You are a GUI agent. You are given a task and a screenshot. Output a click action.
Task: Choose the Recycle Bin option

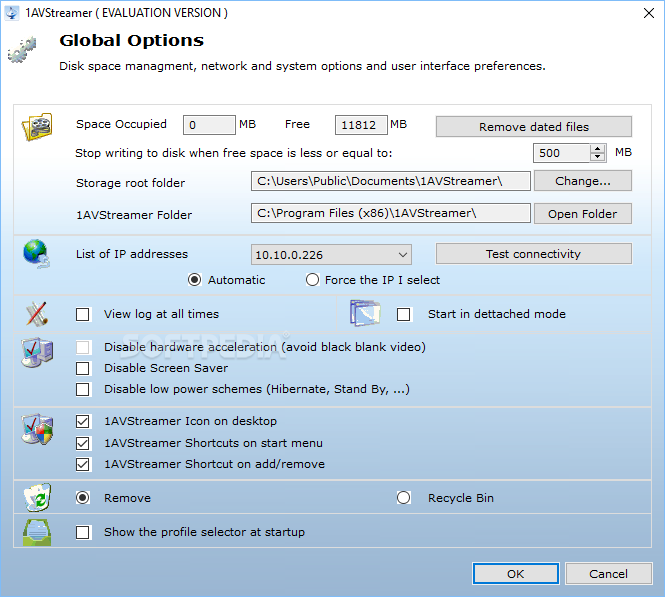pyautogui.click(x=403, y=498)
